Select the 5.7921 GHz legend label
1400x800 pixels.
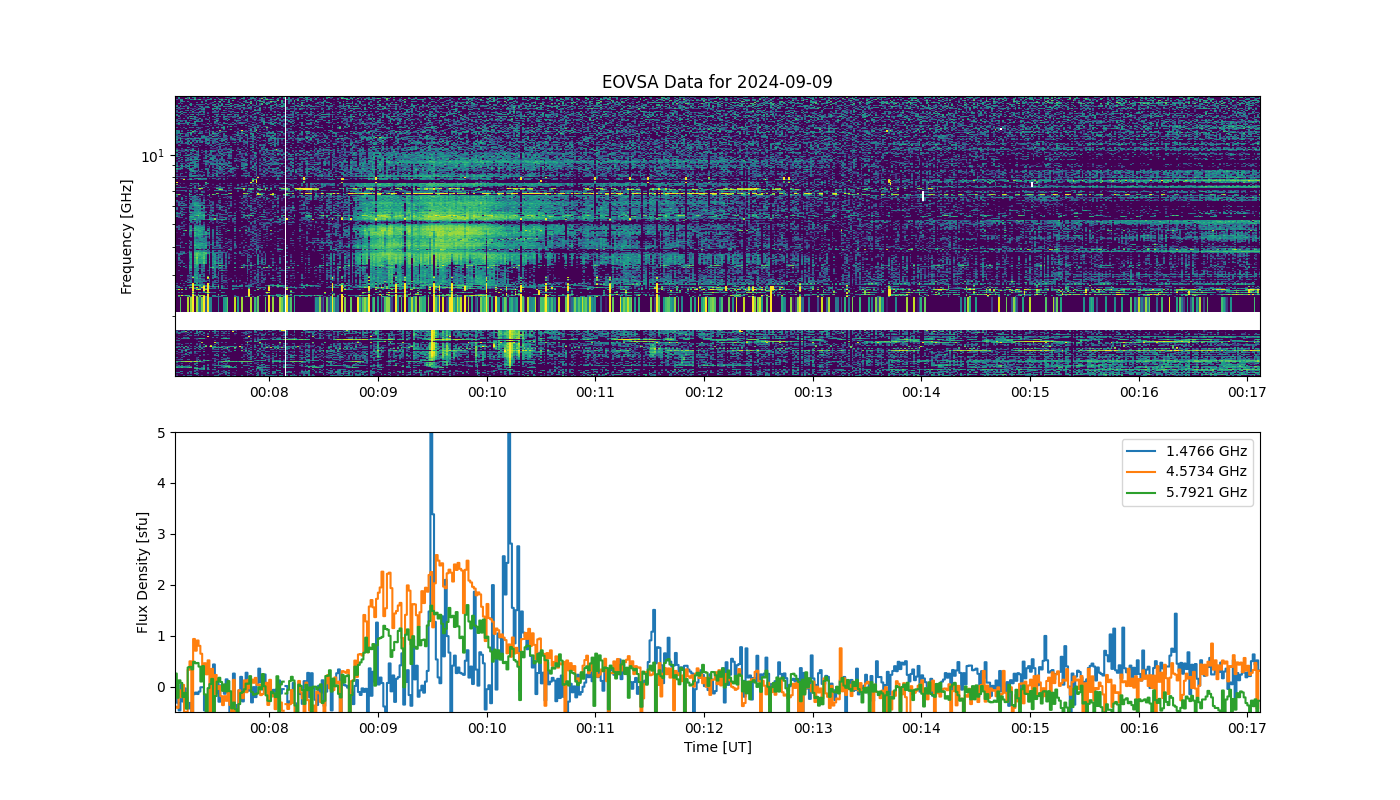[x=1207, y=492]
